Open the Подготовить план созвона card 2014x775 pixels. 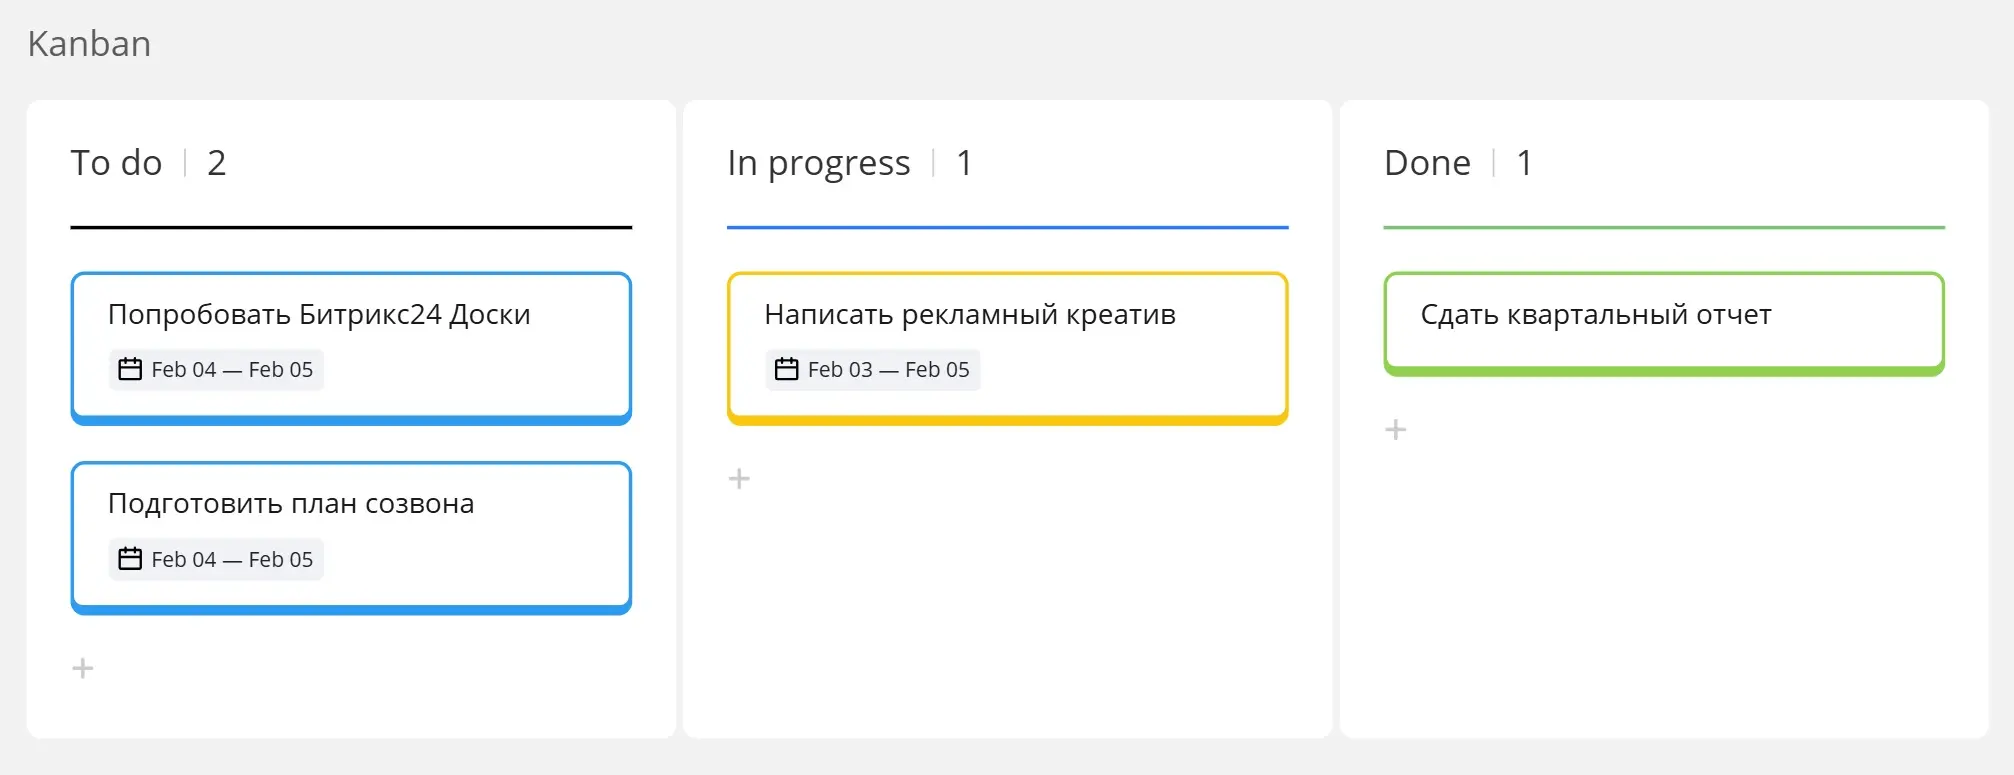(351, 538)
